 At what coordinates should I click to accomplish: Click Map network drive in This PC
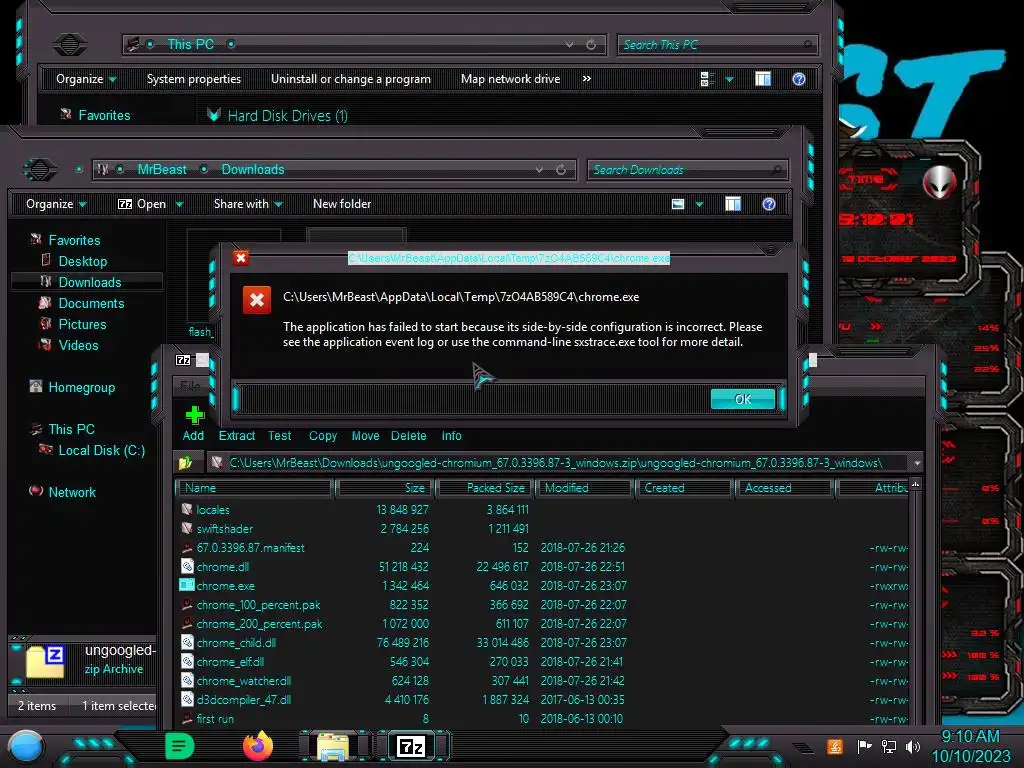tap(510, 79)
